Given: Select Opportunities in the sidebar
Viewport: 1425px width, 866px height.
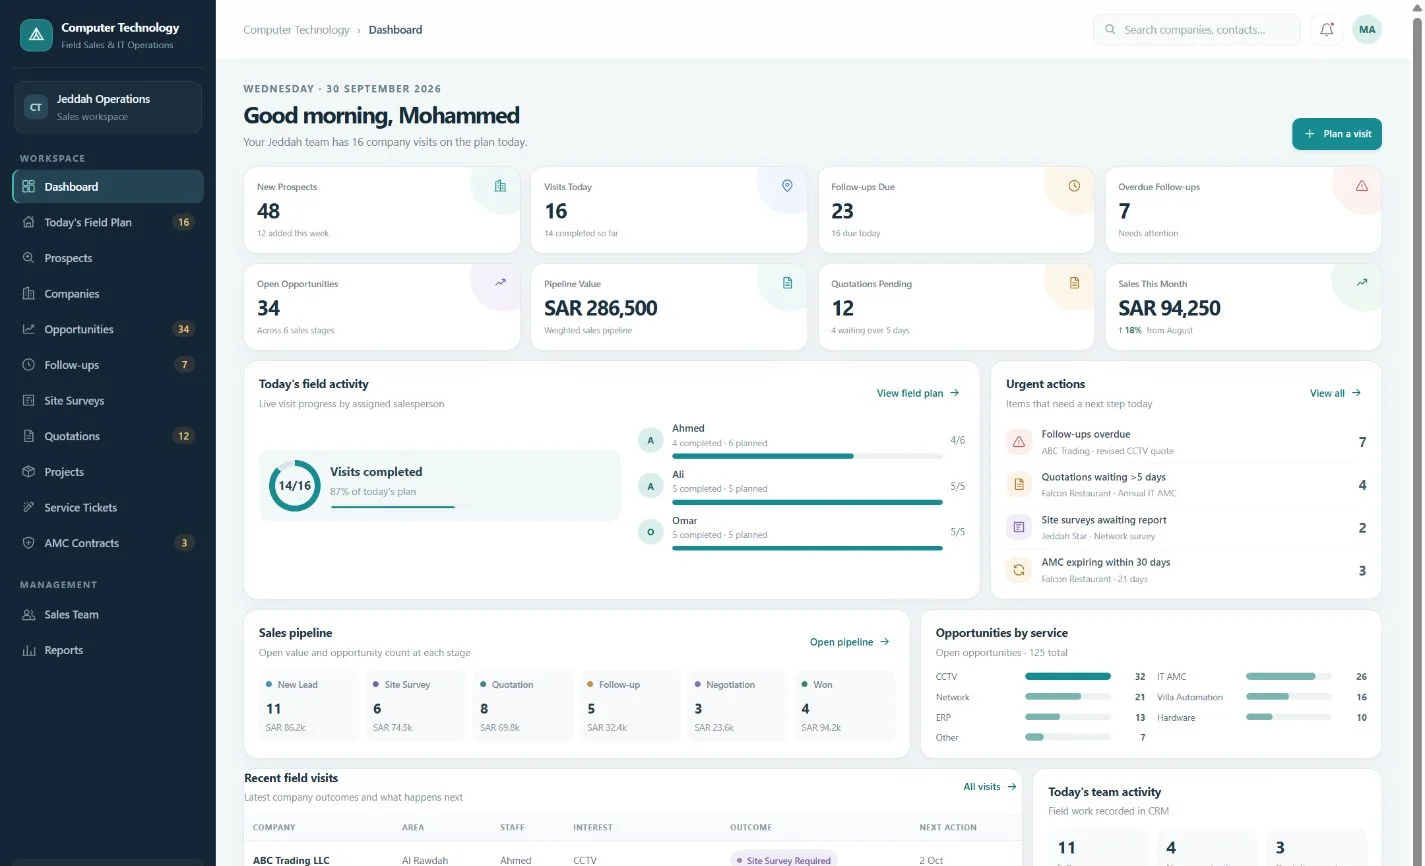Looking at the screenshot, I should tap(108, 329).
